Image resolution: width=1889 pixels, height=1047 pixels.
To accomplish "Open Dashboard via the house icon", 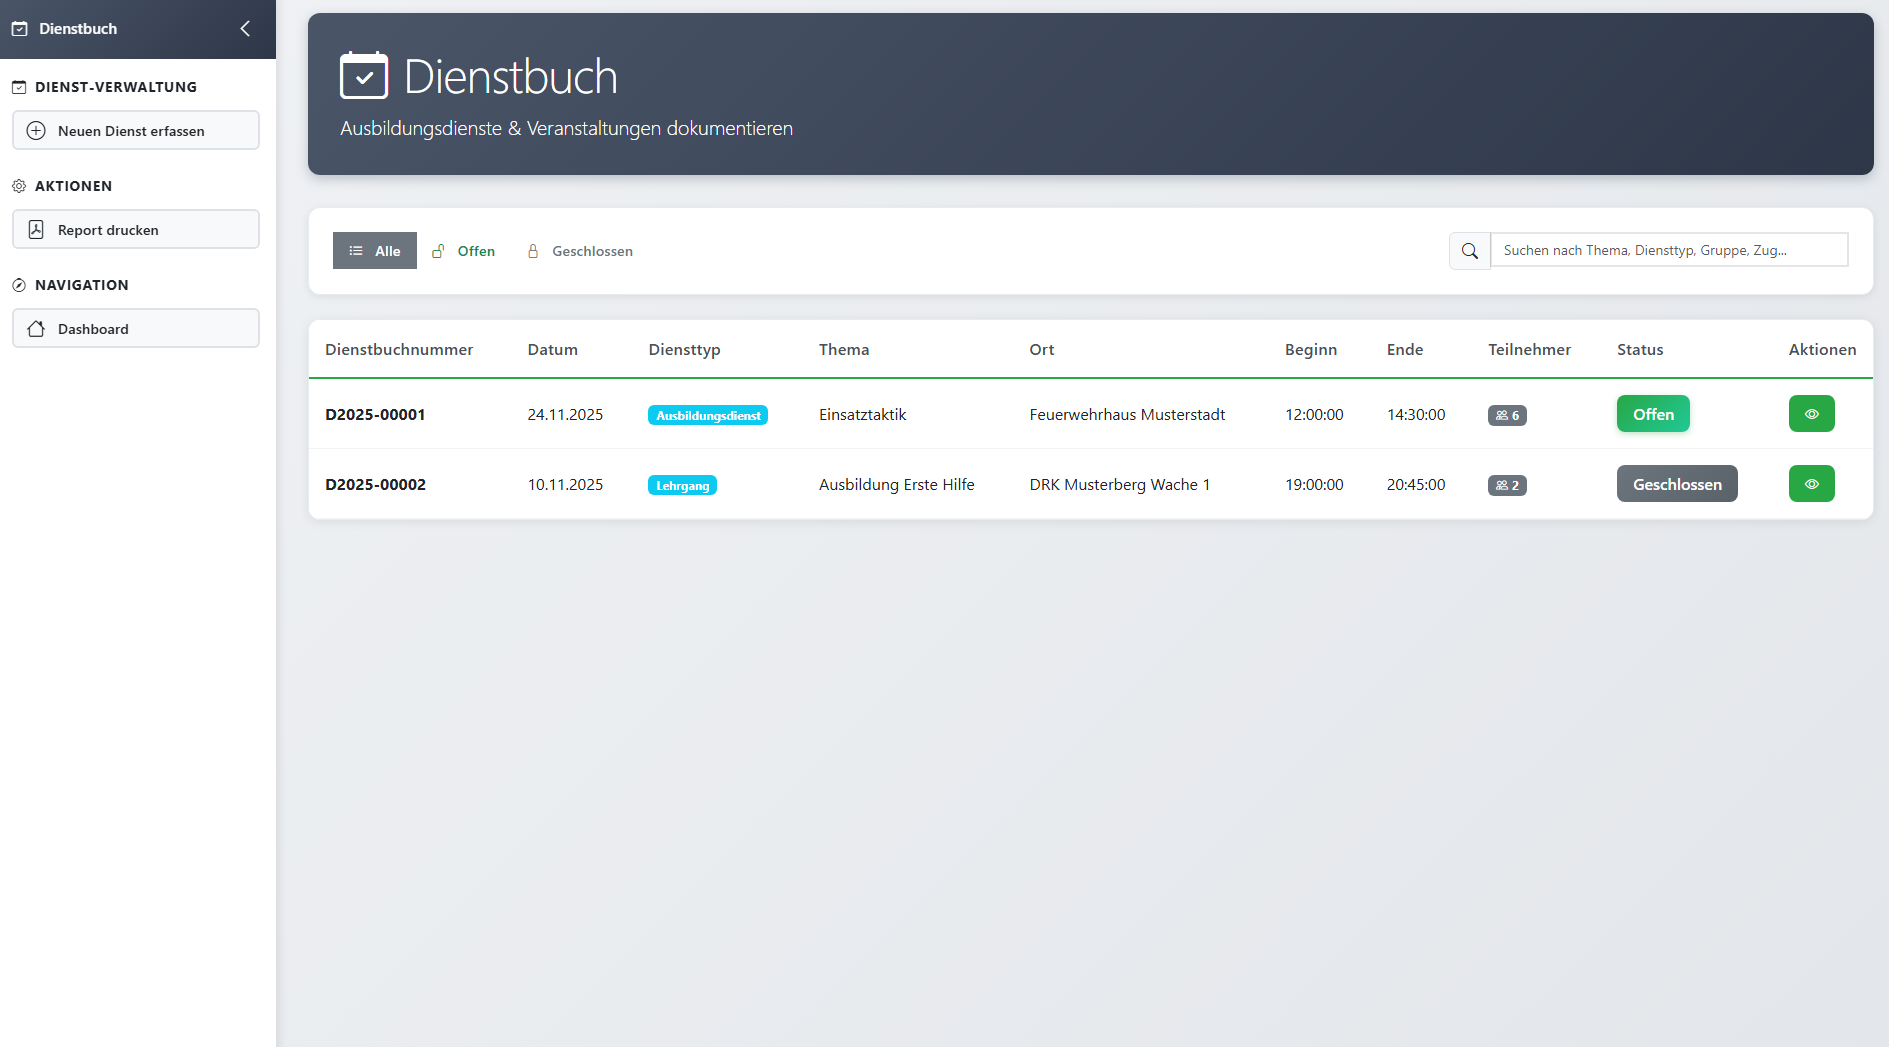I will click(x=36, y=329).
